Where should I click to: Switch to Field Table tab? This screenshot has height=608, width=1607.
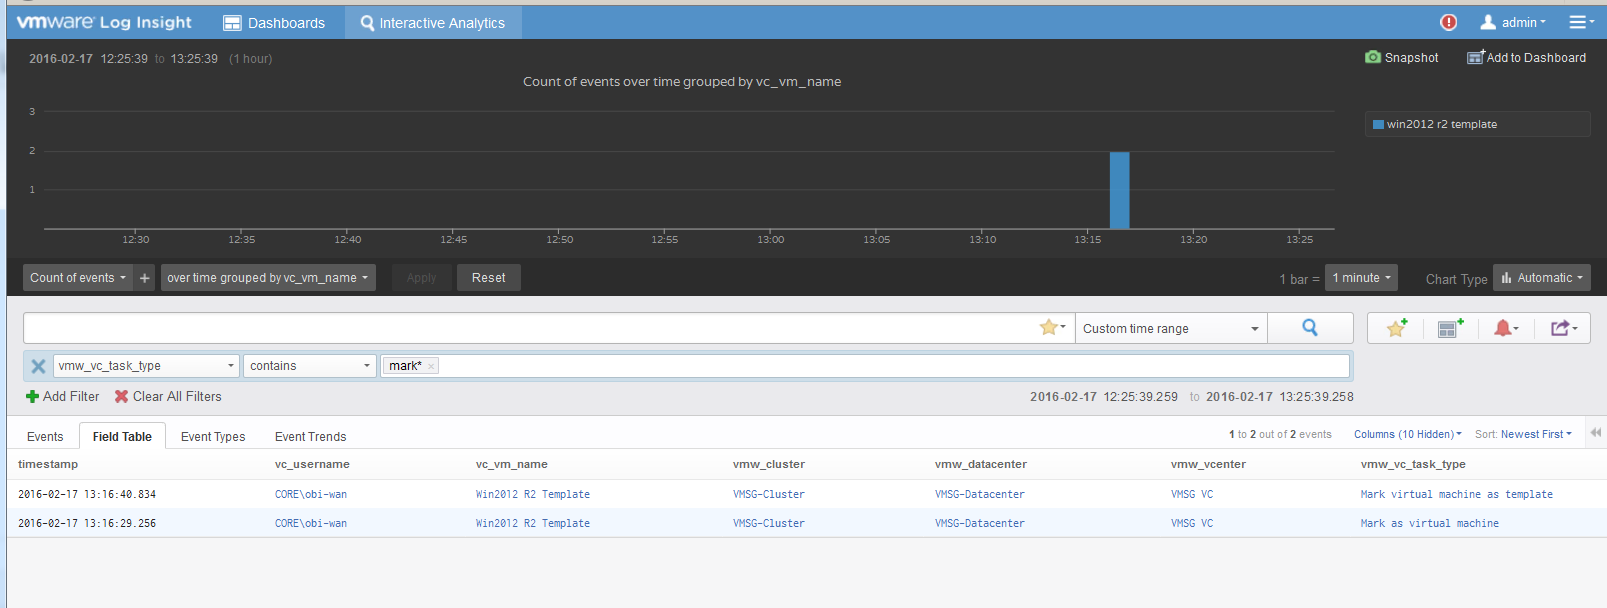[122, 436]
